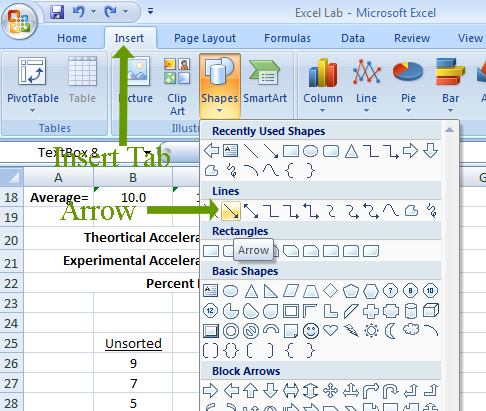Choose the Curve line shape in Lines
Image resolution: width=486 pixels, height=411 pixels.
[391, 211]
